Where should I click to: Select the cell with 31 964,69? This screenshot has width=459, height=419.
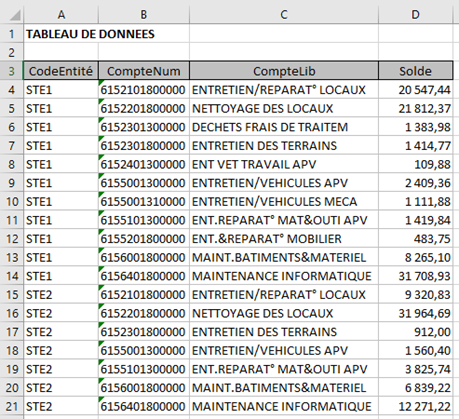tap(416, 313)
